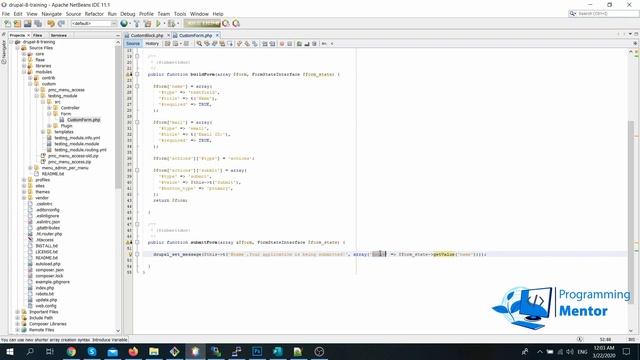Click the New File toolbar icon
Viewport: 640px width, 360px height.
[7, 24]
